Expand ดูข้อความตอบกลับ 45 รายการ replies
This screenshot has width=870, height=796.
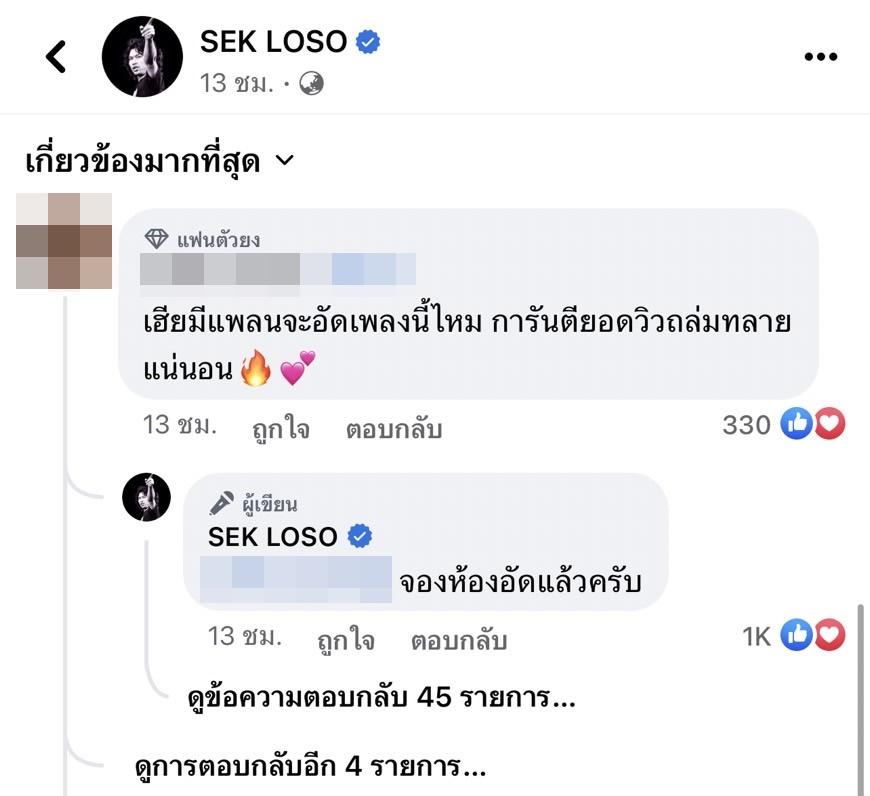pyautogui.click(x=382, y=697)
